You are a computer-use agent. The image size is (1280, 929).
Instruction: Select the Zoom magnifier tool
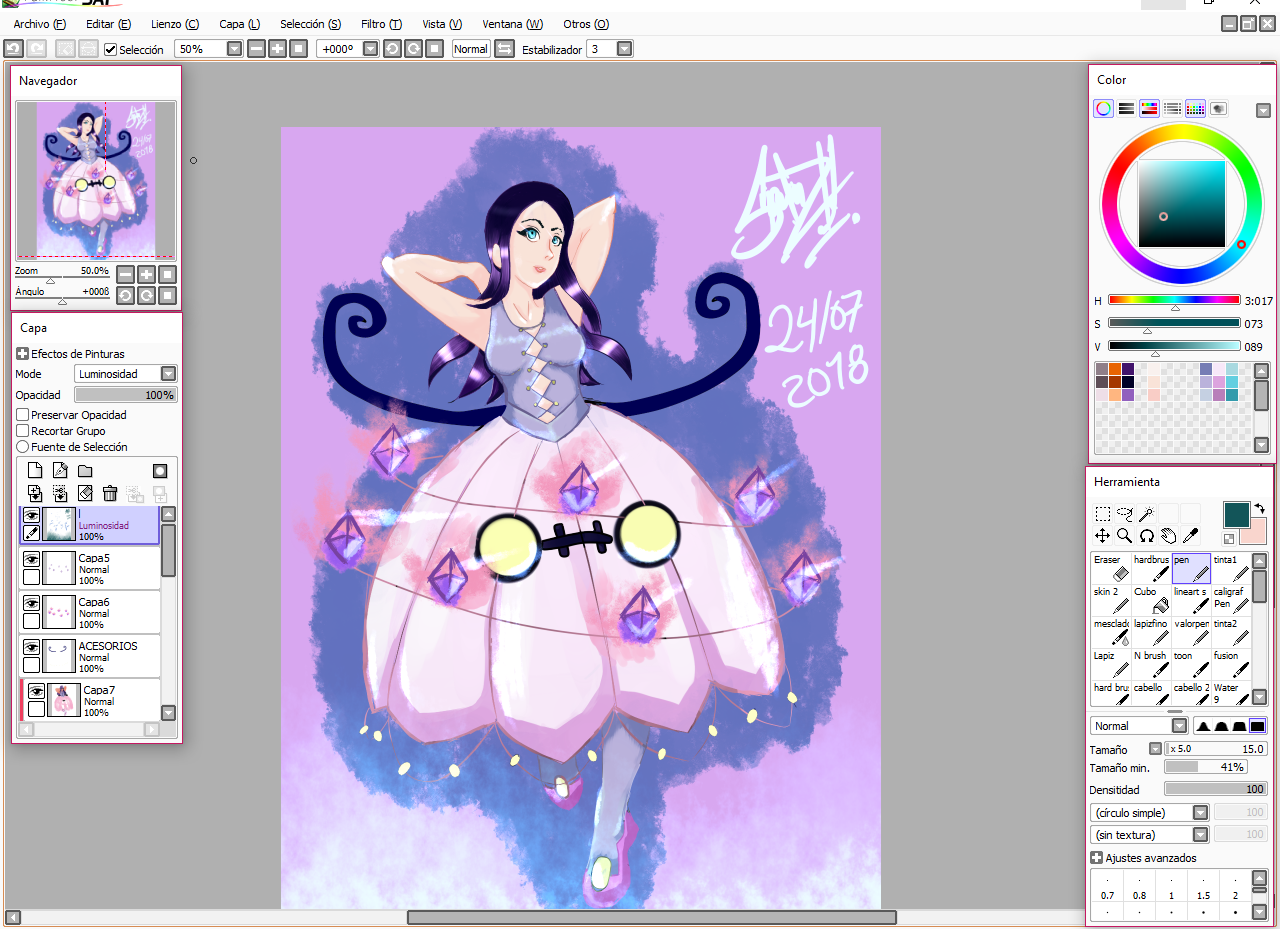point(1124,536)
